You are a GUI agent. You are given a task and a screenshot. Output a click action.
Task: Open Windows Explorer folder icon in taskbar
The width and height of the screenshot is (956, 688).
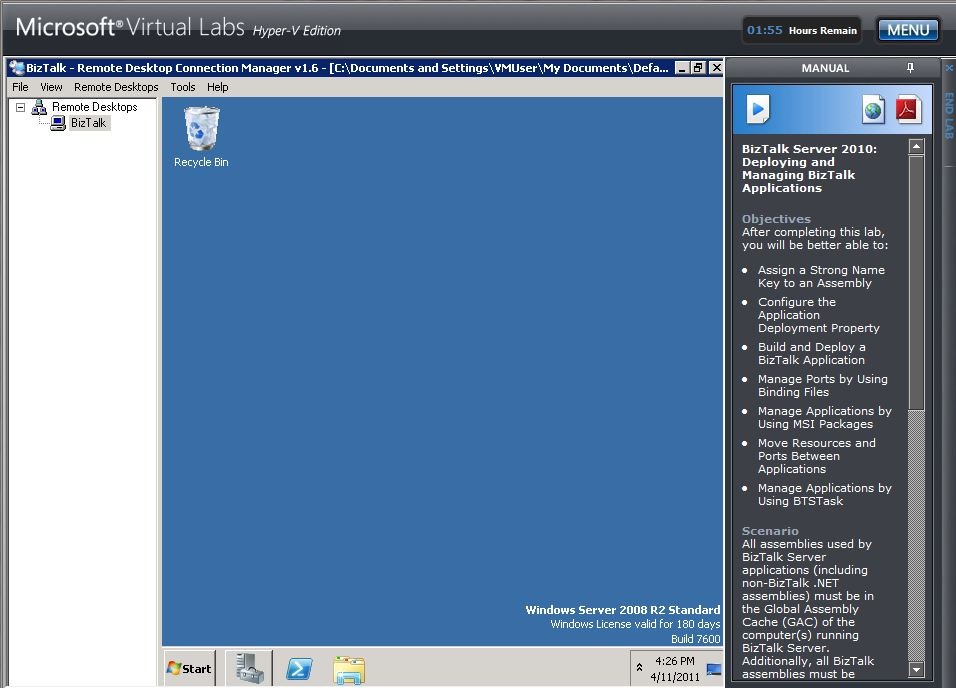[x=348, y=668]
